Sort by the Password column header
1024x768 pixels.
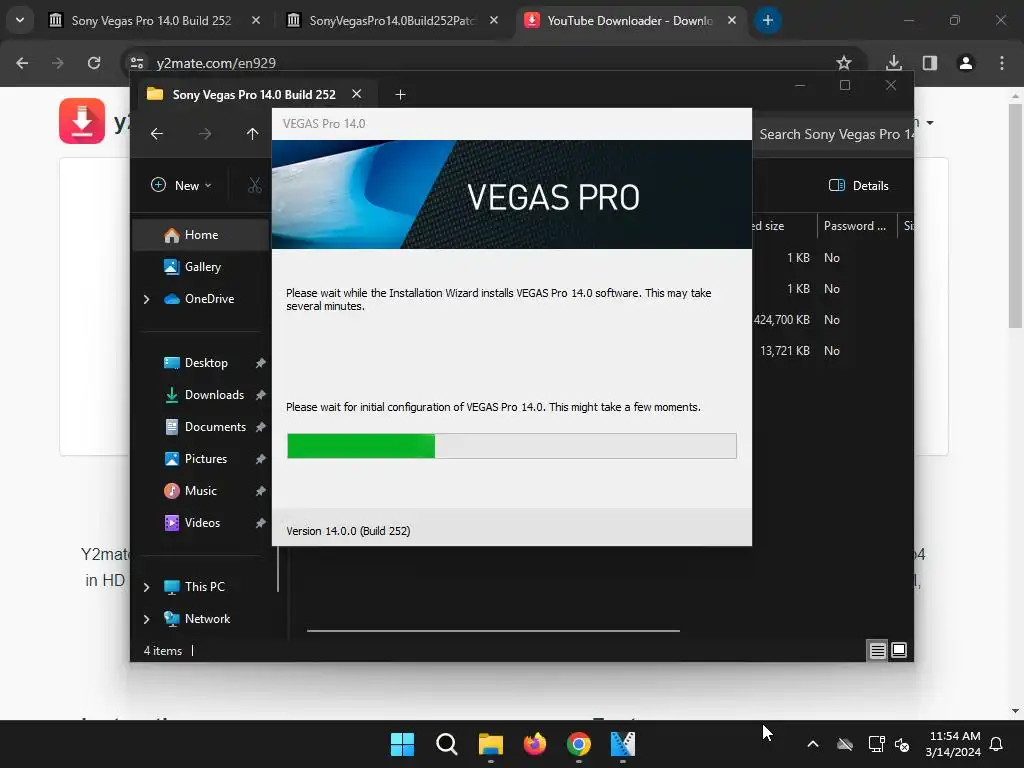[856, 226]
